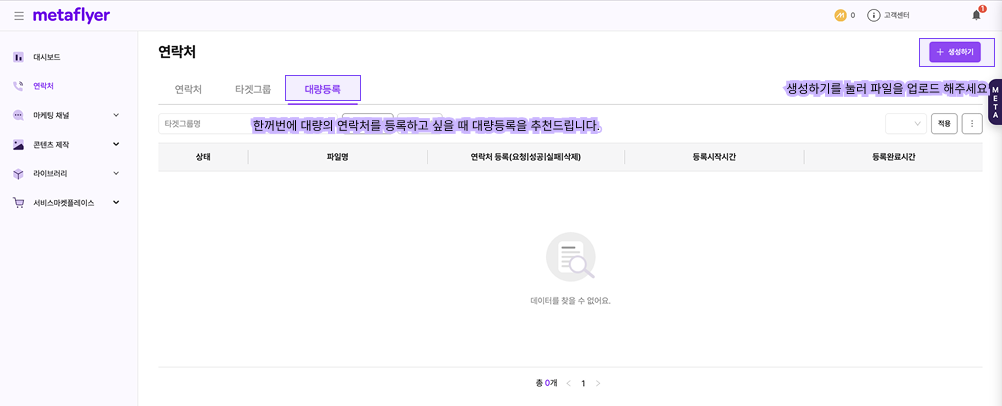Switch to the 타겟그룹 tab
Screen dimensions: 1002x406
252,89
